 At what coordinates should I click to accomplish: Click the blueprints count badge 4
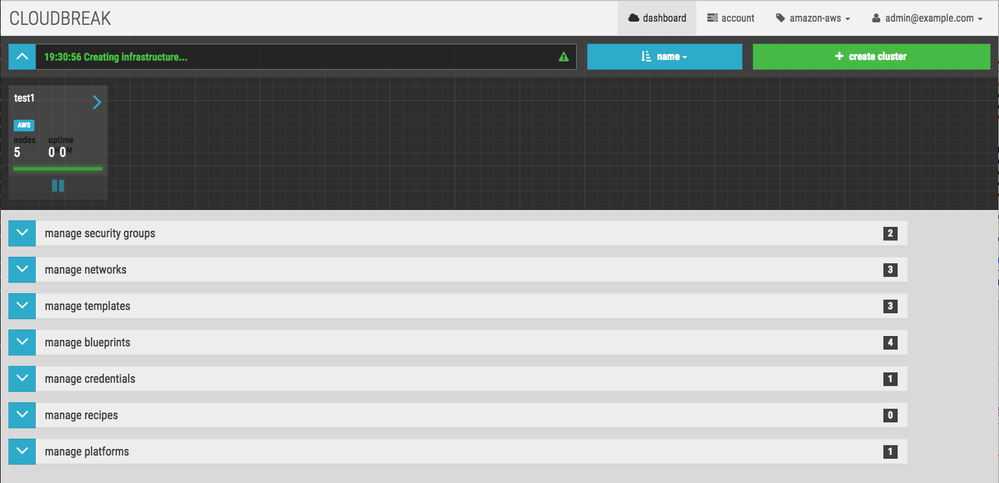tap(890, 343)
